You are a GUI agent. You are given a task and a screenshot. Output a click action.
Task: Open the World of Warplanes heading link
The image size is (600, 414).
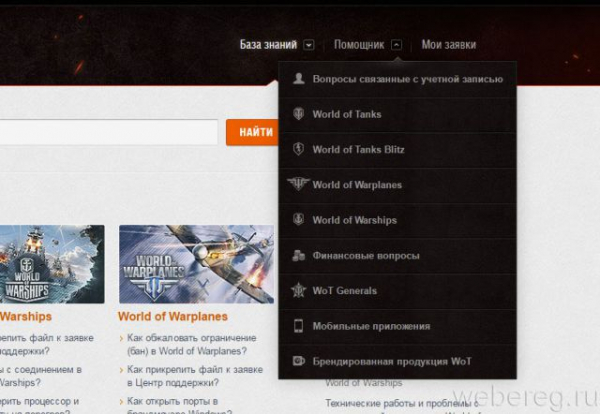click(173, 316)
